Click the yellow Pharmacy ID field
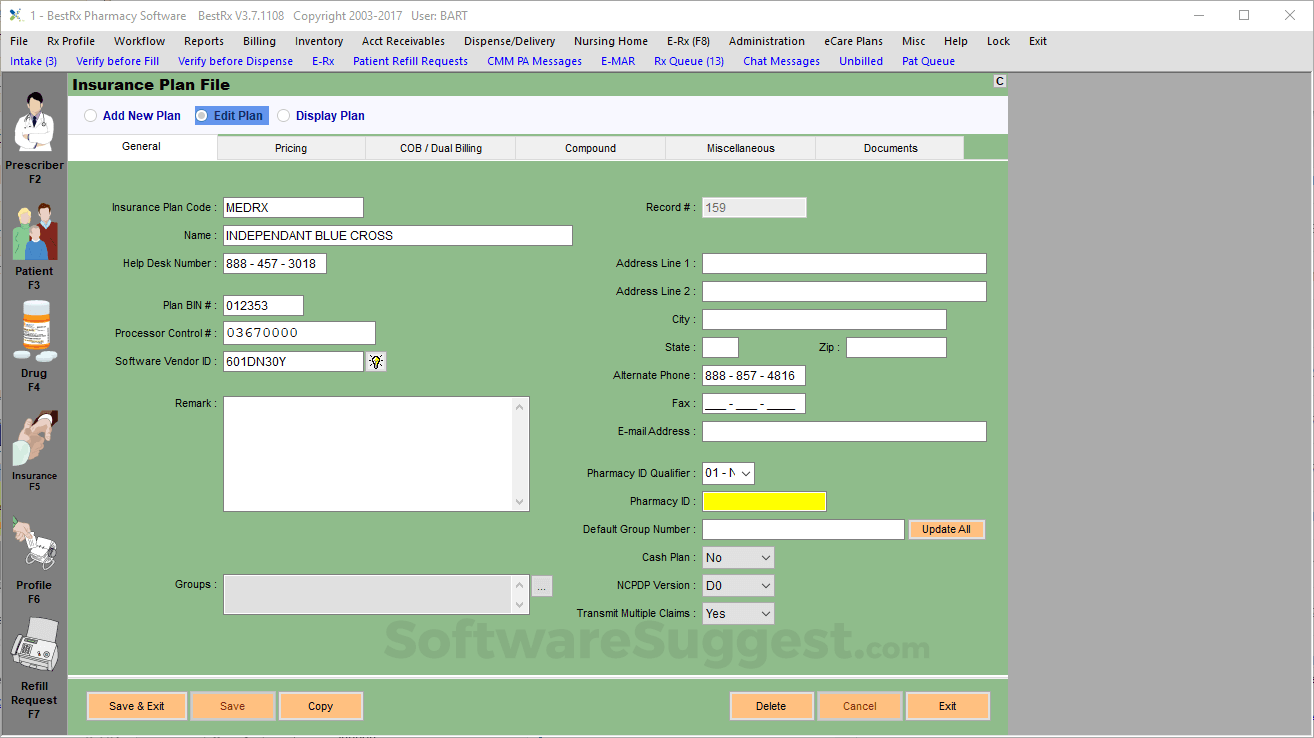The image size is (1314, 738). pyautogui.click(x=764, y=501)
